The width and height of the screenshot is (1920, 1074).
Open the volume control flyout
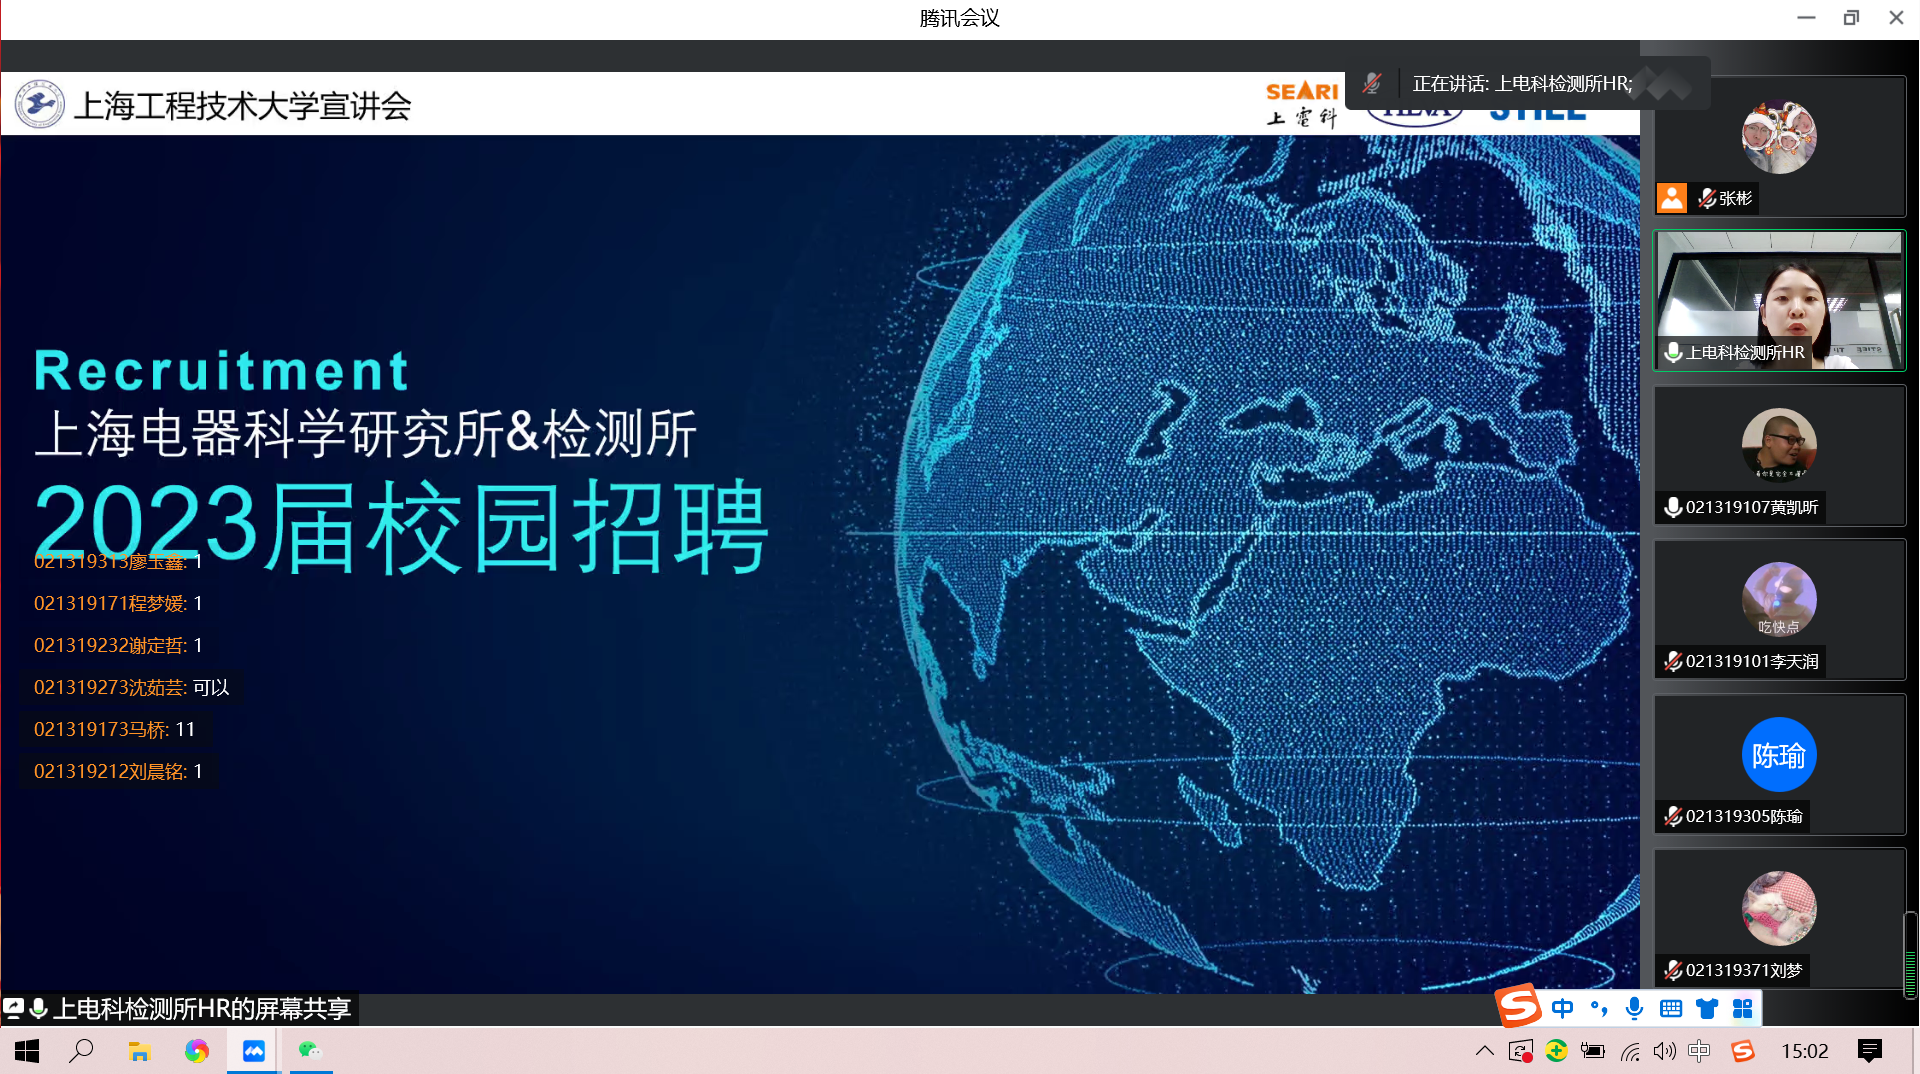1664,1051
